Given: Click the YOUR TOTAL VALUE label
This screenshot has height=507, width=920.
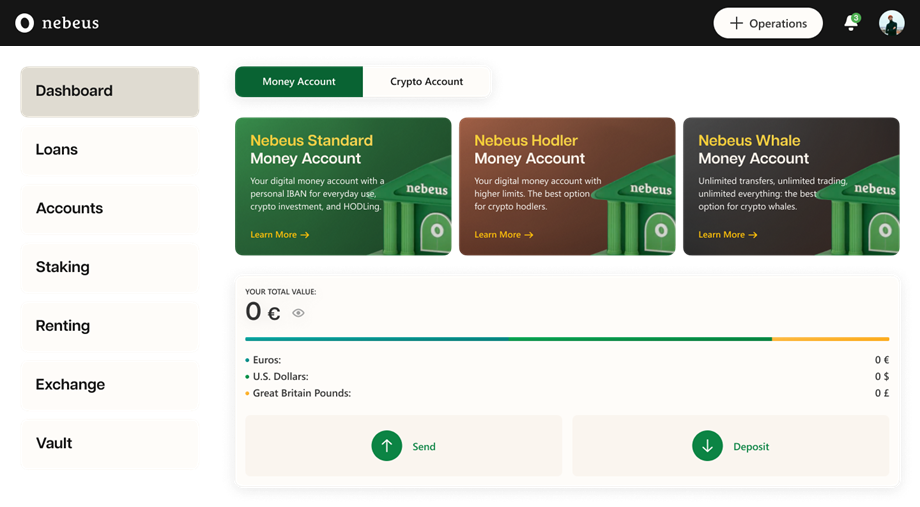Looking at the screenshot, I should (280, 292).
